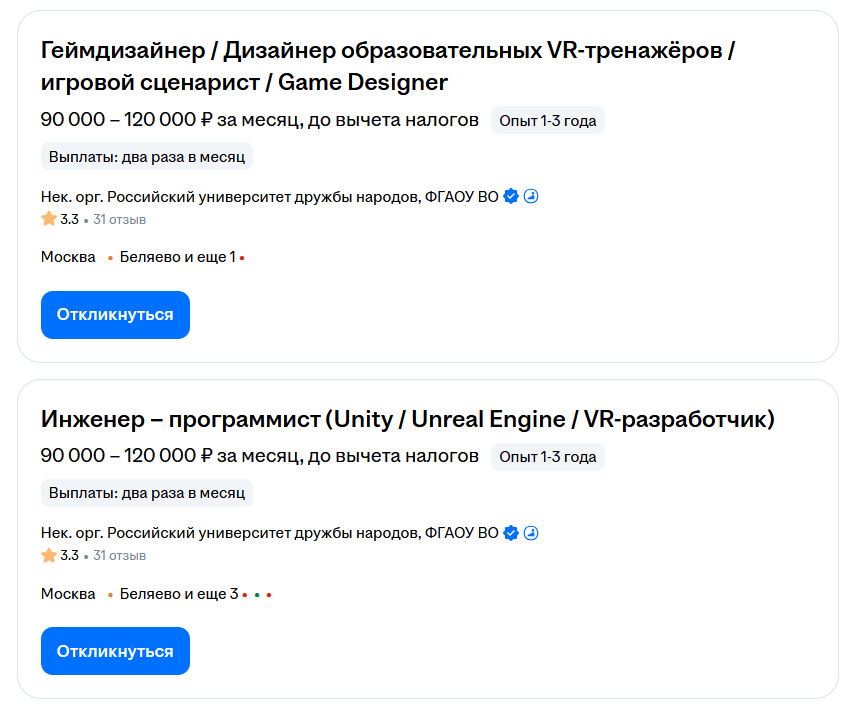Viewport: 848px width, 705px height.
Task: Click the round employer profile icon after ФГАОУ ВО
Action: coord(531,197)
